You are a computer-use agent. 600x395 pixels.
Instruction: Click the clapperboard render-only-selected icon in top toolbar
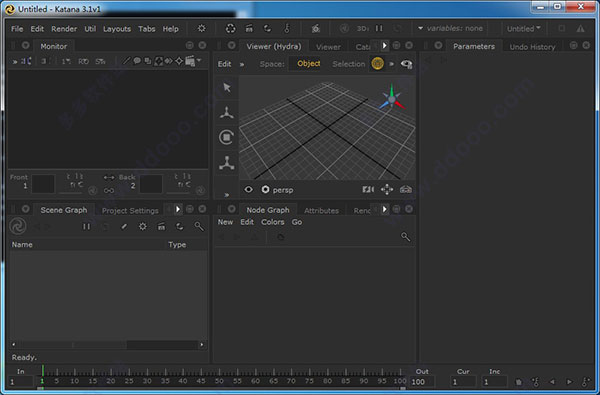[x=249, y=28]
